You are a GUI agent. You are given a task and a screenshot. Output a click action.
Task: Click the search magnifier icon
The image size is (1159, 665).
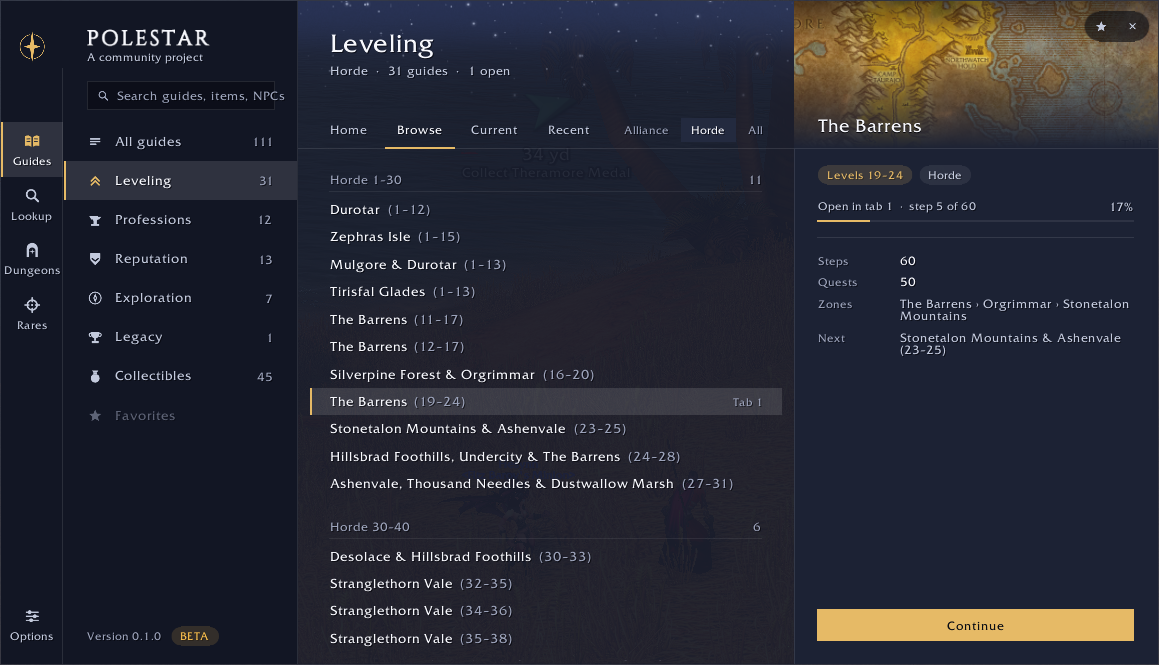point(103,96)
